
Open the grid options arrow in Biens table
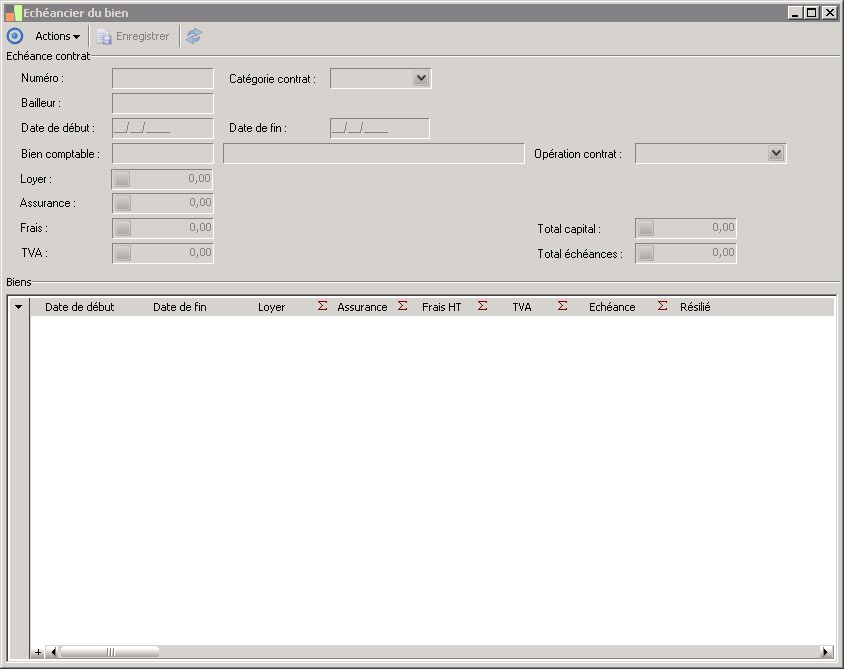tap(19, 307)
